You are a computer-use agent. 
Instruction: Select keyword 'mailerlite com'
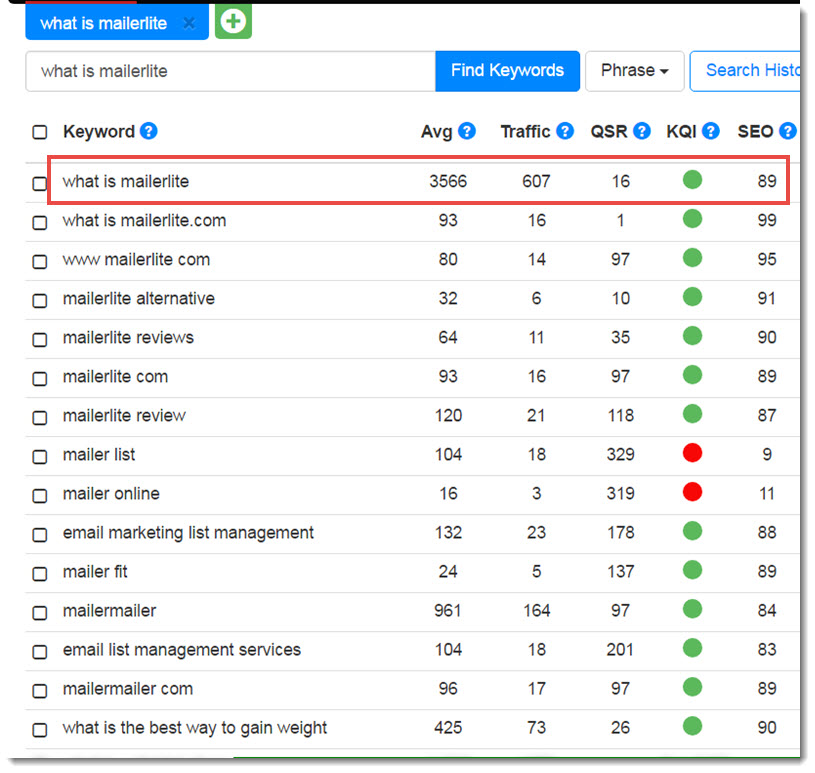pyautogui.click(x=115, y=376)
